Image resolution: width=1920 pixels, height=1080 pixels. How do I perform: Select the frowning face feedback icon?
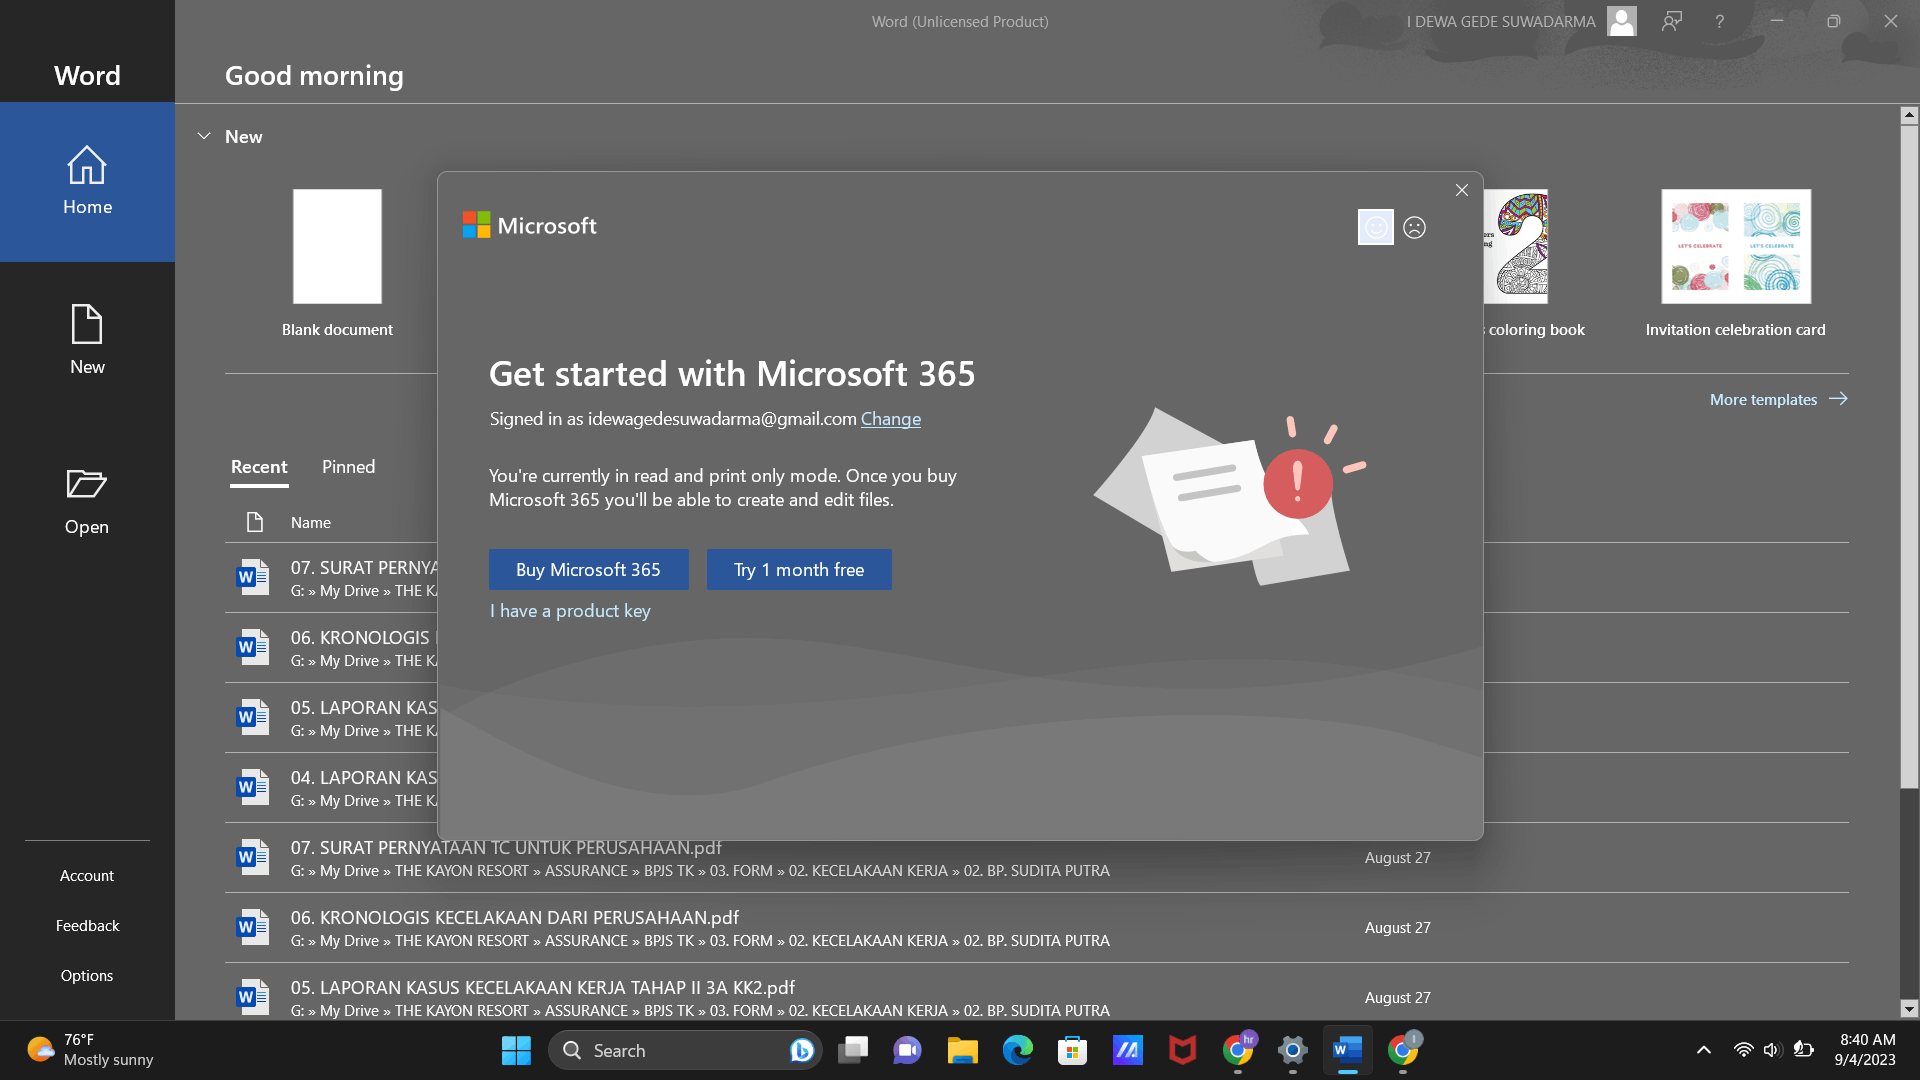point(1414,228)
